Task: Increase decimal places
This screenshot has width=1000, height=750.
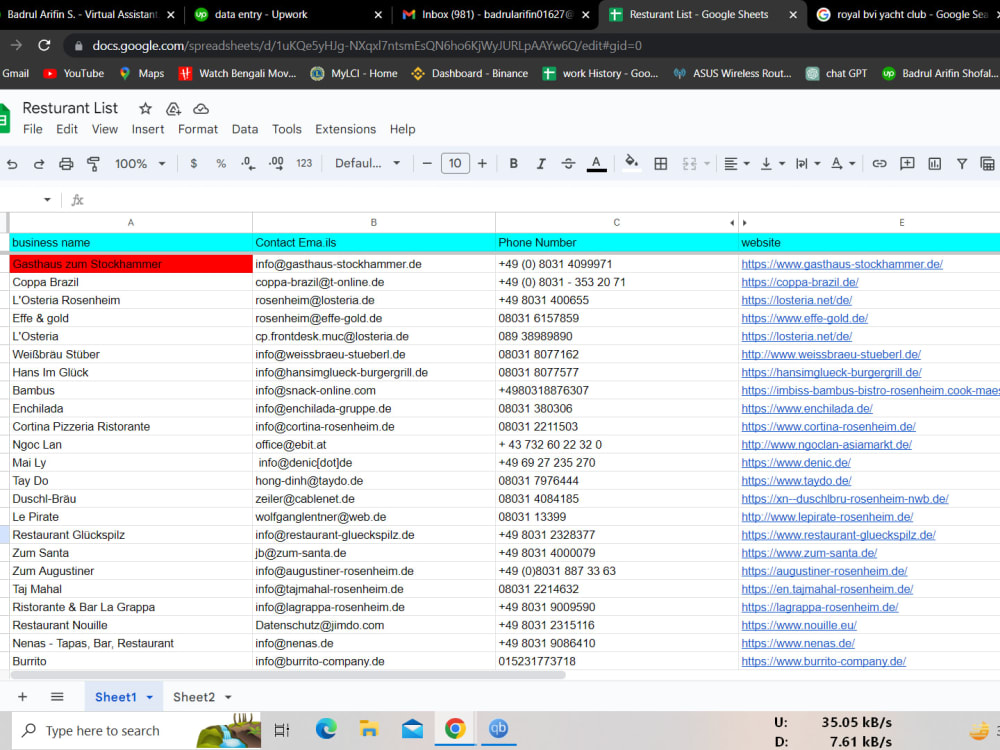Action: (x=276, y=164)
